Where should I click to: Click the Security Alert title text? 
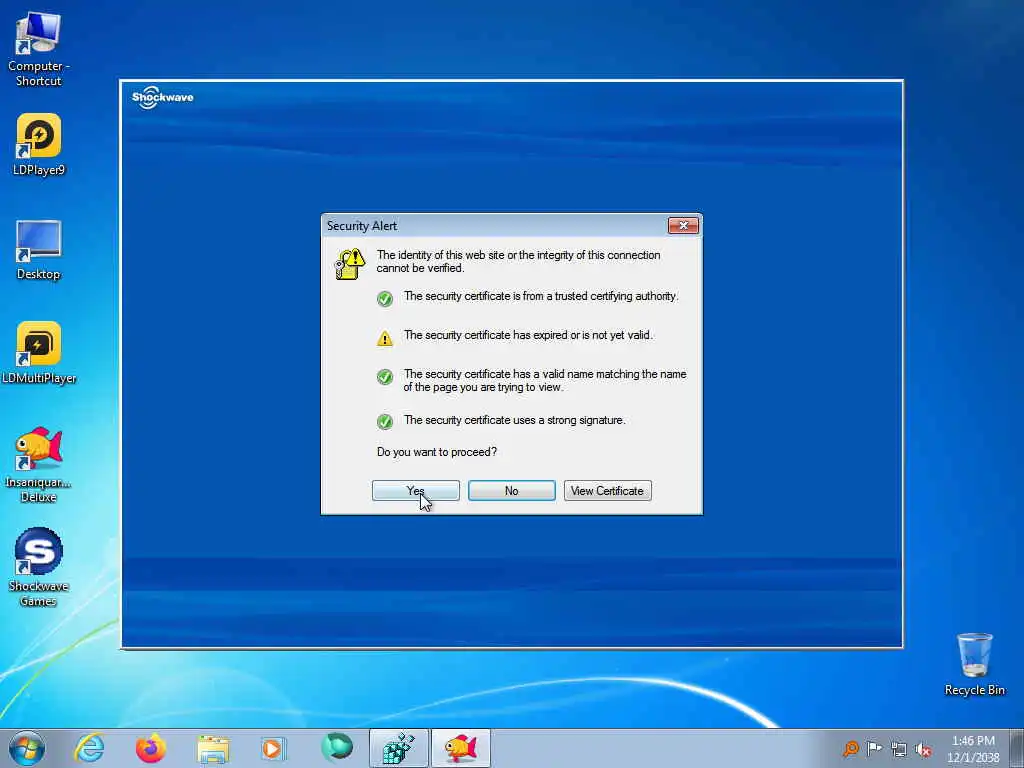(362, 225)
